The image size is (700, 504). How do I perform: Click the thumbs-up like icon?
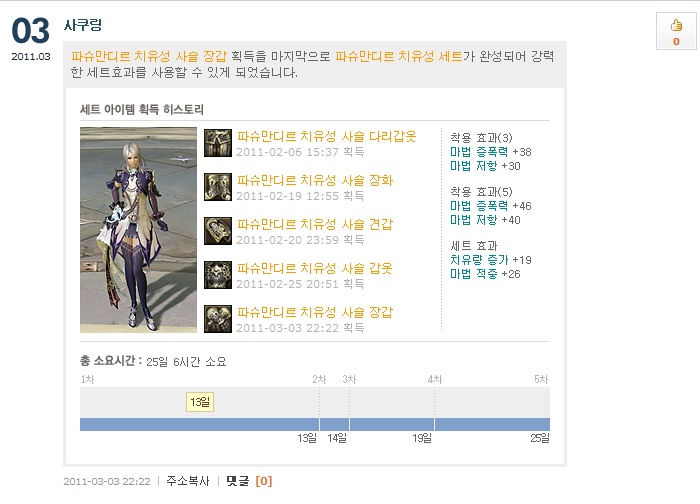676,26
